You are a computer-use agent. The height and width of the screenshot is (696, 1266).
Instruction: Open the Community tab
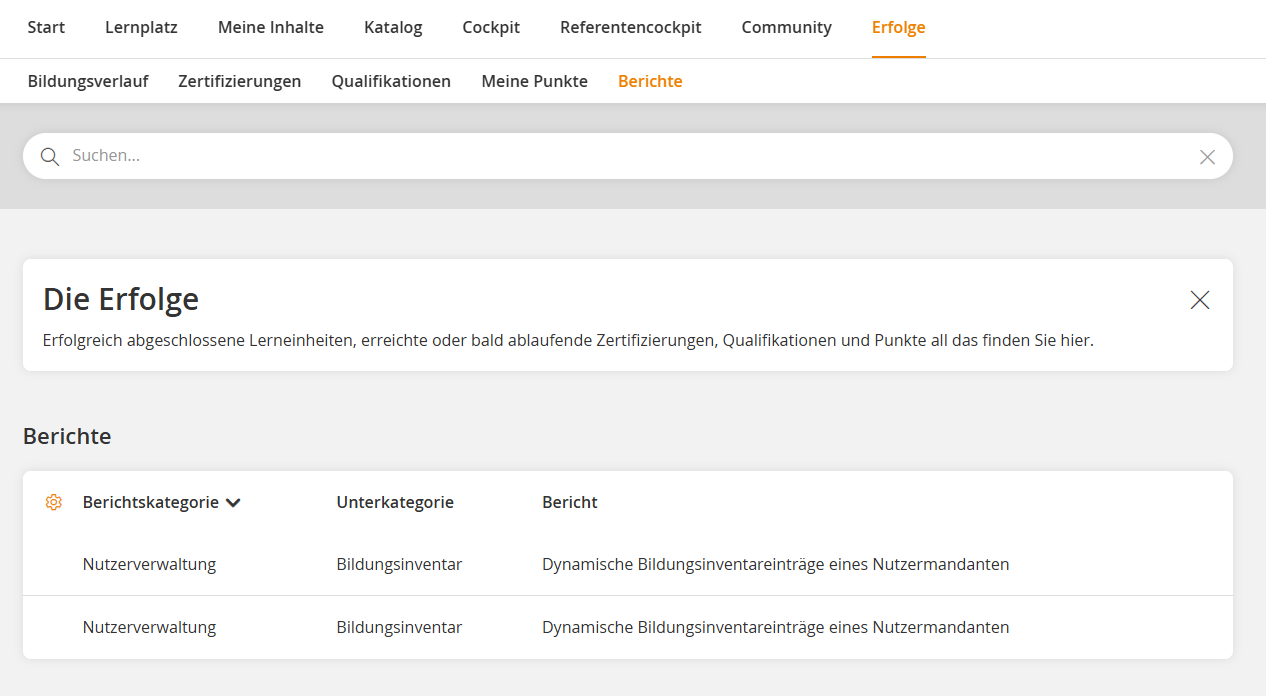coord(786,28)
